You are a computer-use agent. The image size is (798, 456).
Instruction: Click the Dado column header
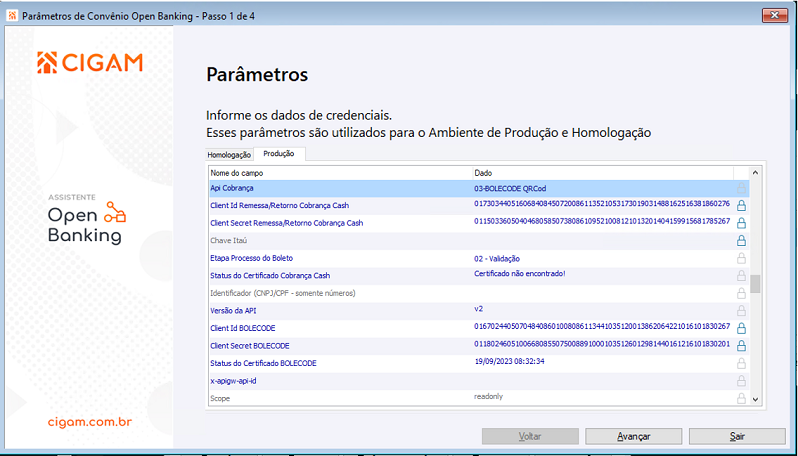[603, 173]
